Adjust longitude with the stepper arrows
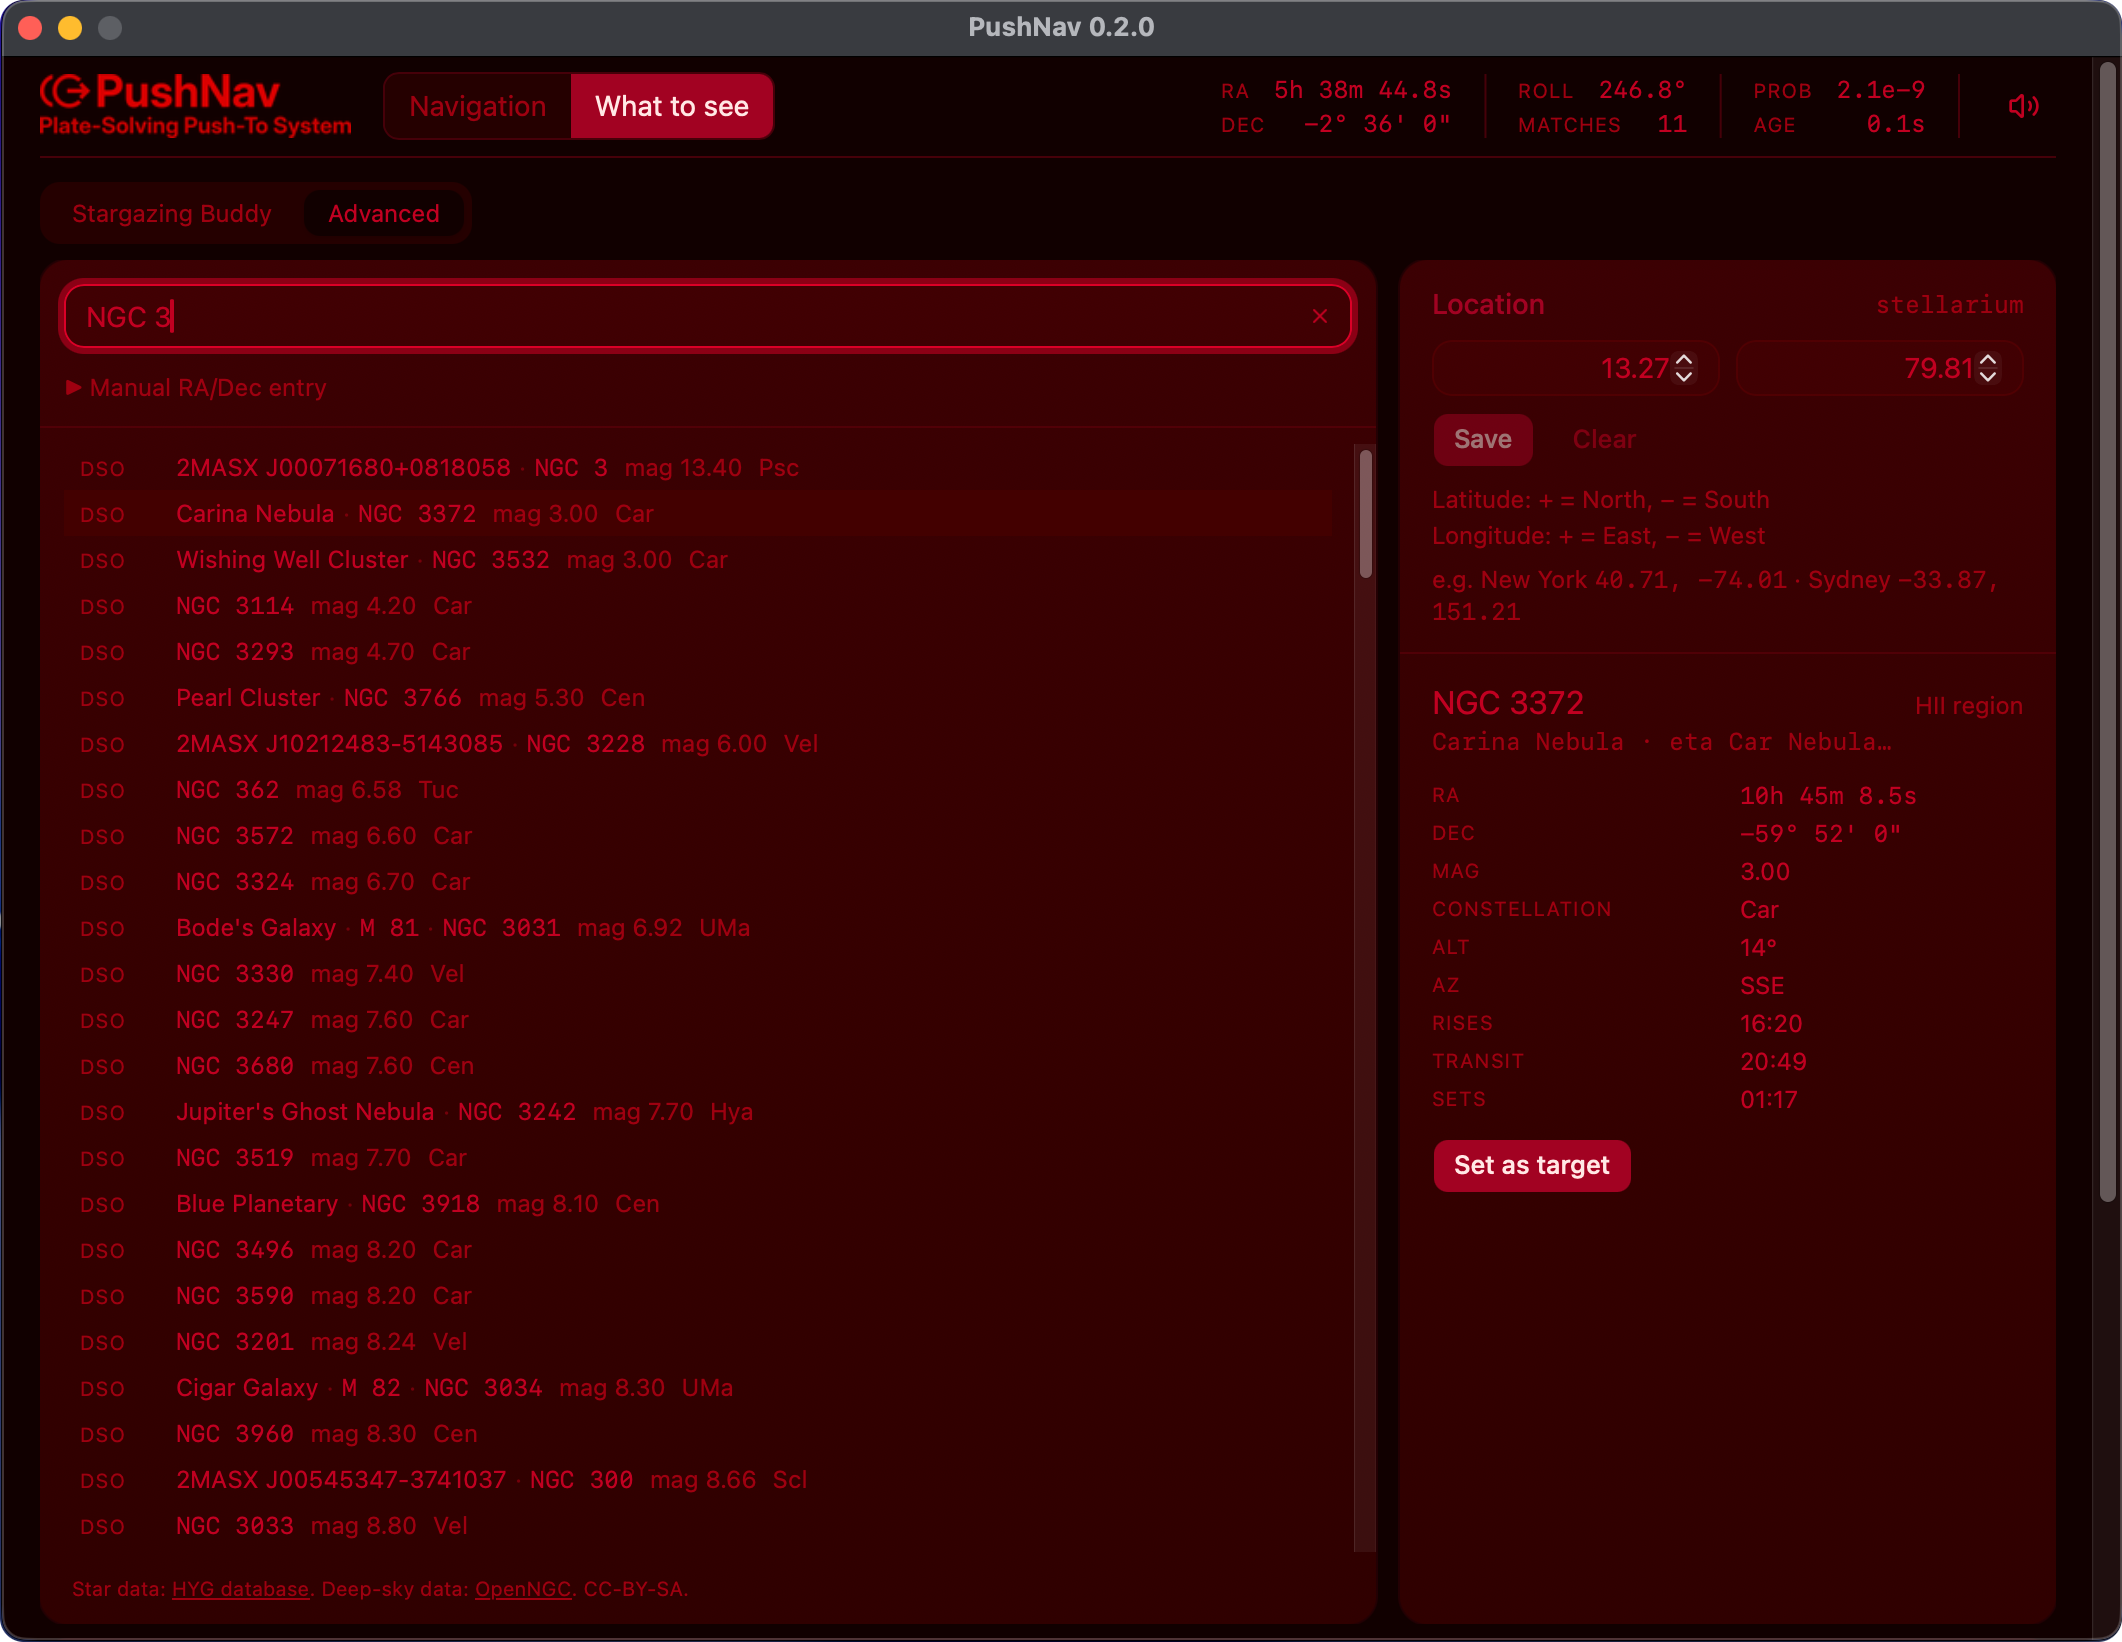 pyautogui.click(x=1989, y=368)
